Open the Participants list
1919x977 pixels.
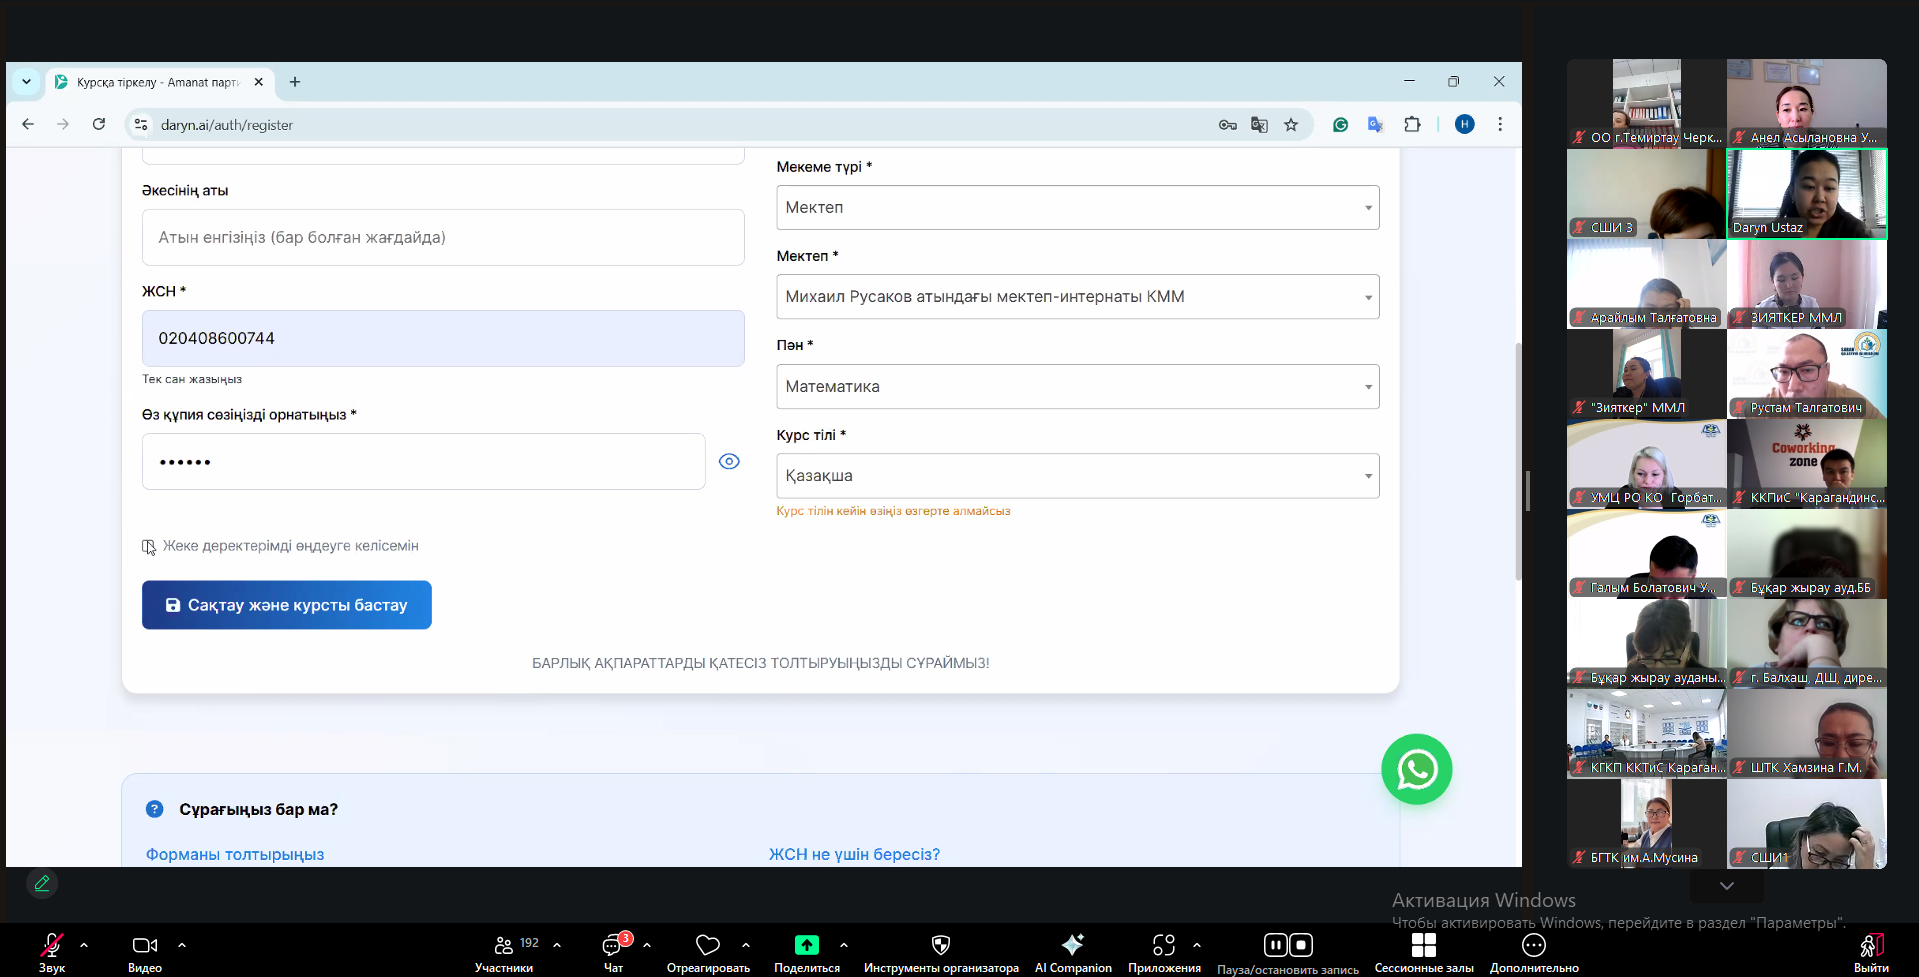[504, 945]
